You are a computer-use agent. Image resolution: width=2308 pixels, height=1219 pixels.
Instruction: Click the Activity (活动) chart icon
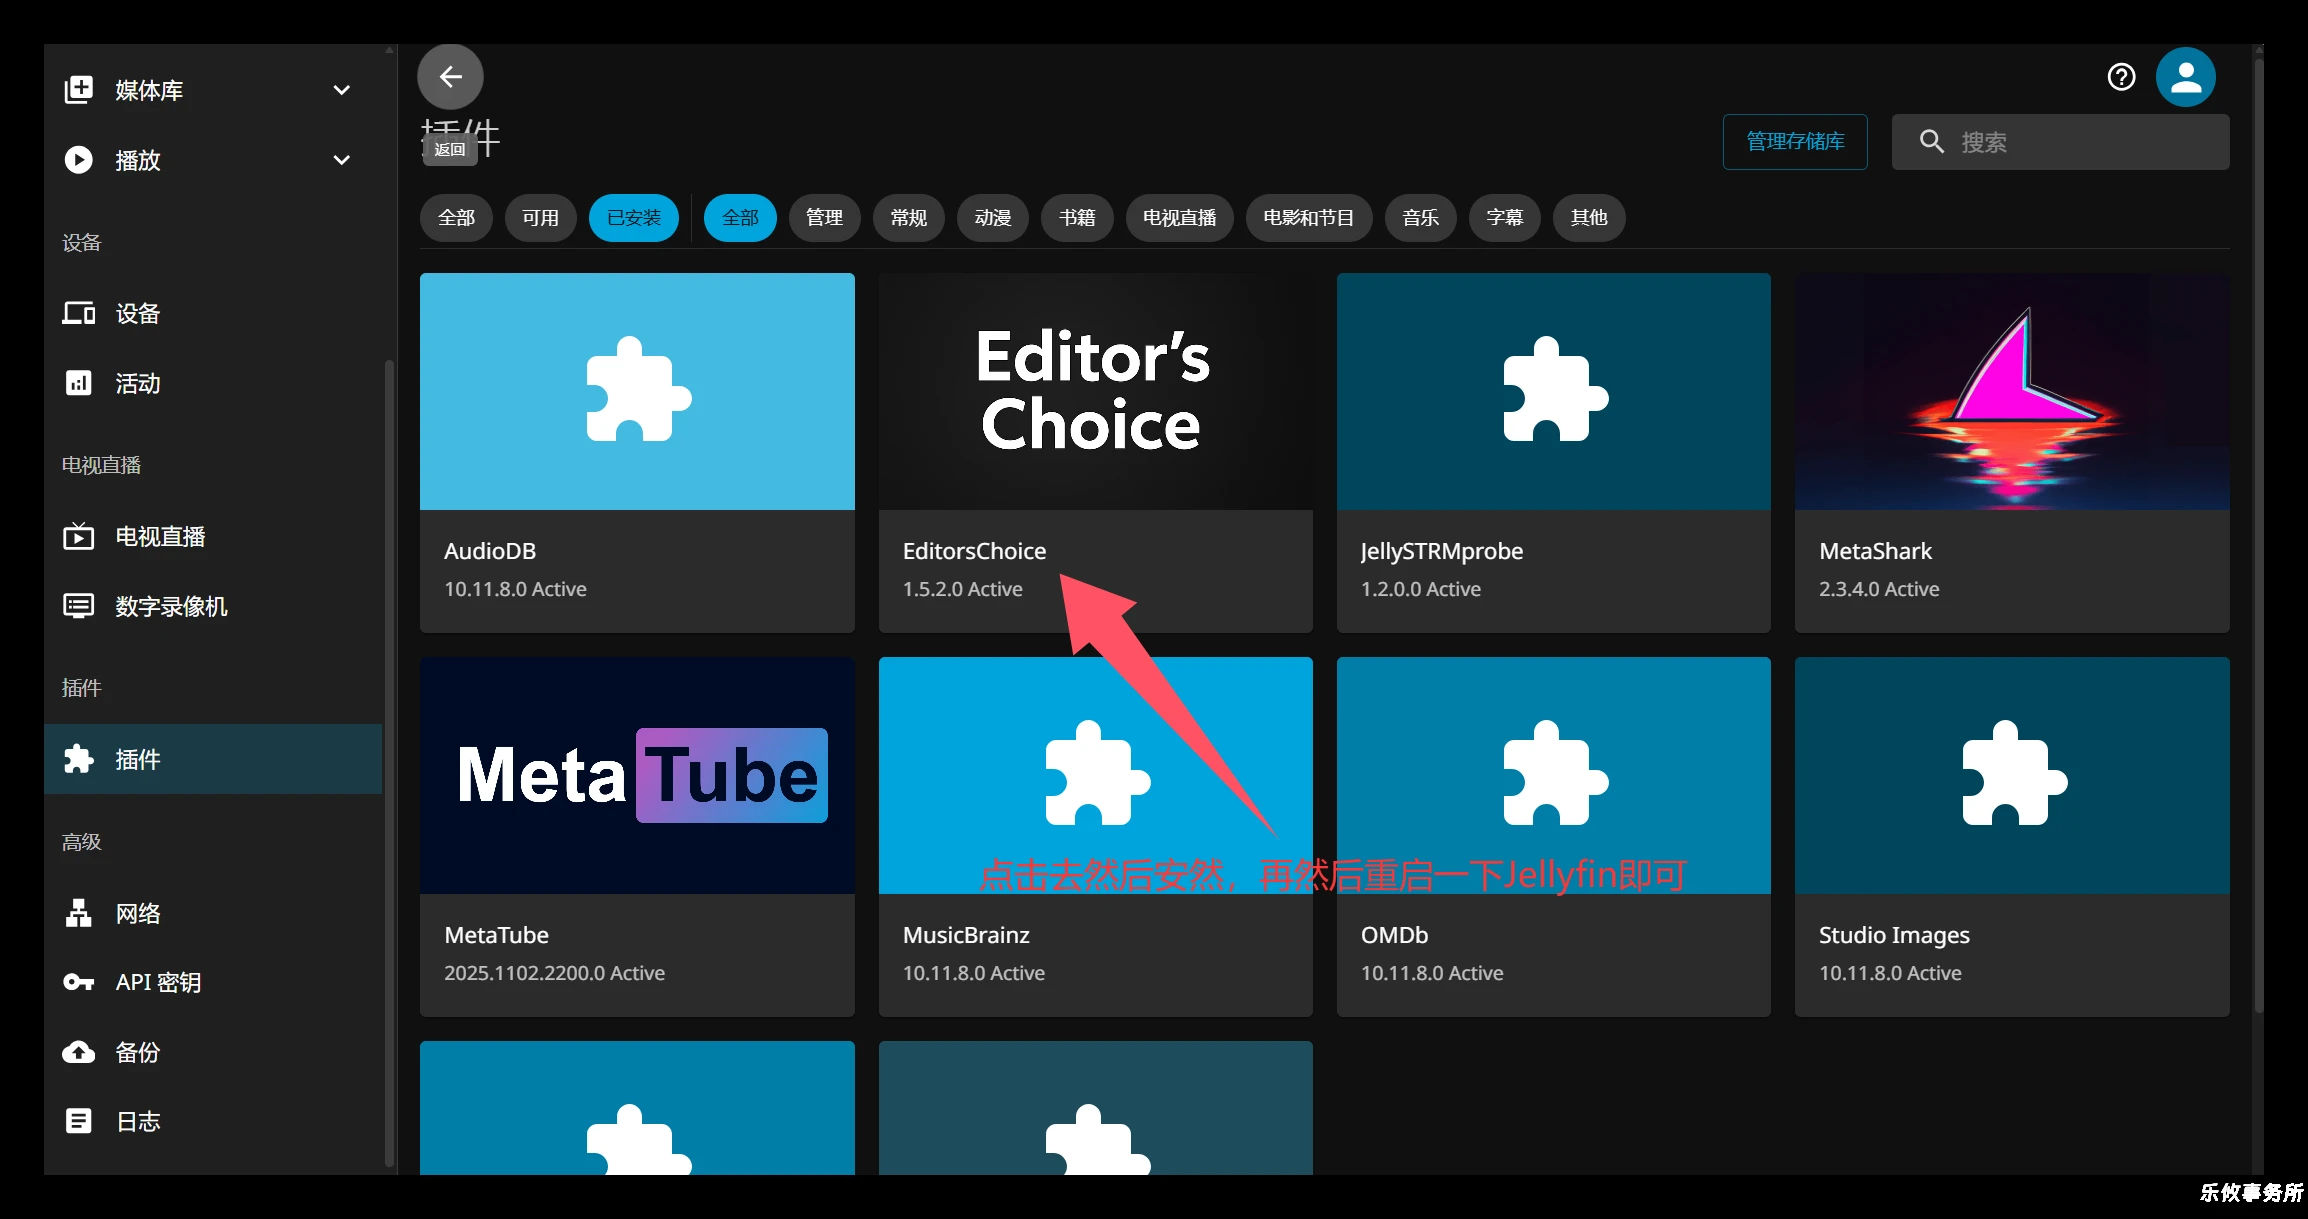pyautogui.click(x=79, y=383)
